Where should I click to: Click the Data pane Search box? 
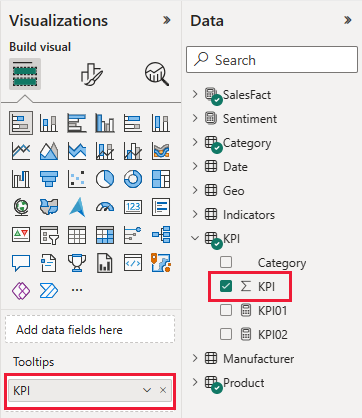(272, 60)
